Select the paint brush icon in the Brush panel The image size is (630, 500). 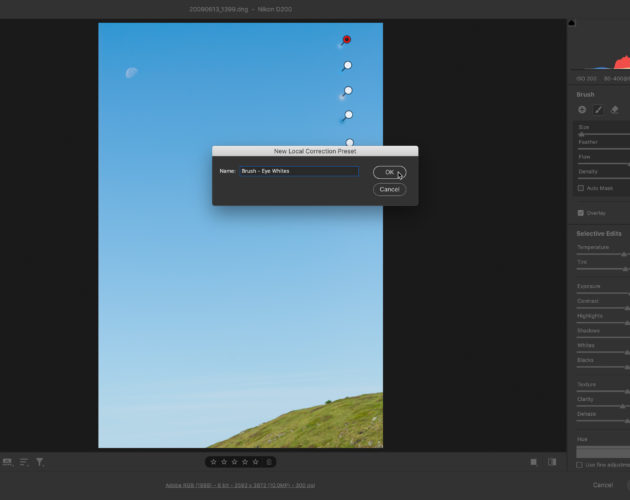point(598,109)
